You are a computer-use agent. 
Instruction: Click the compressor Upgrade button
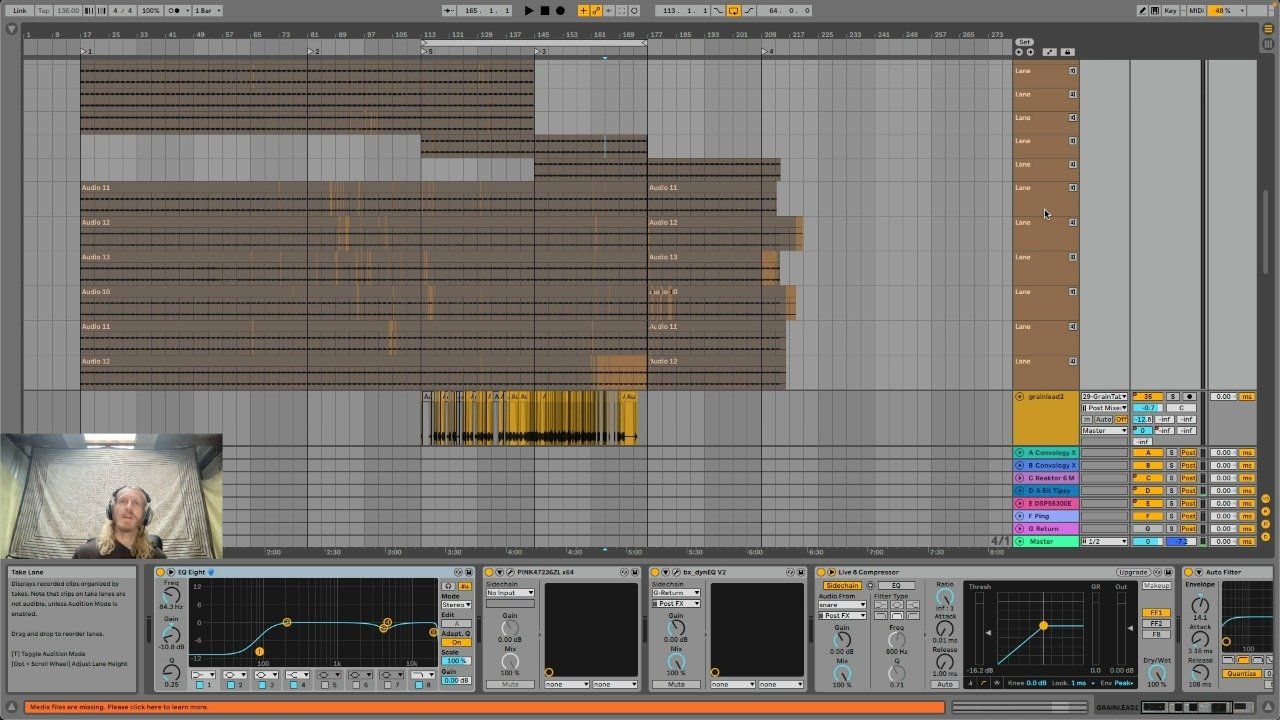[x=1132, y=572]
